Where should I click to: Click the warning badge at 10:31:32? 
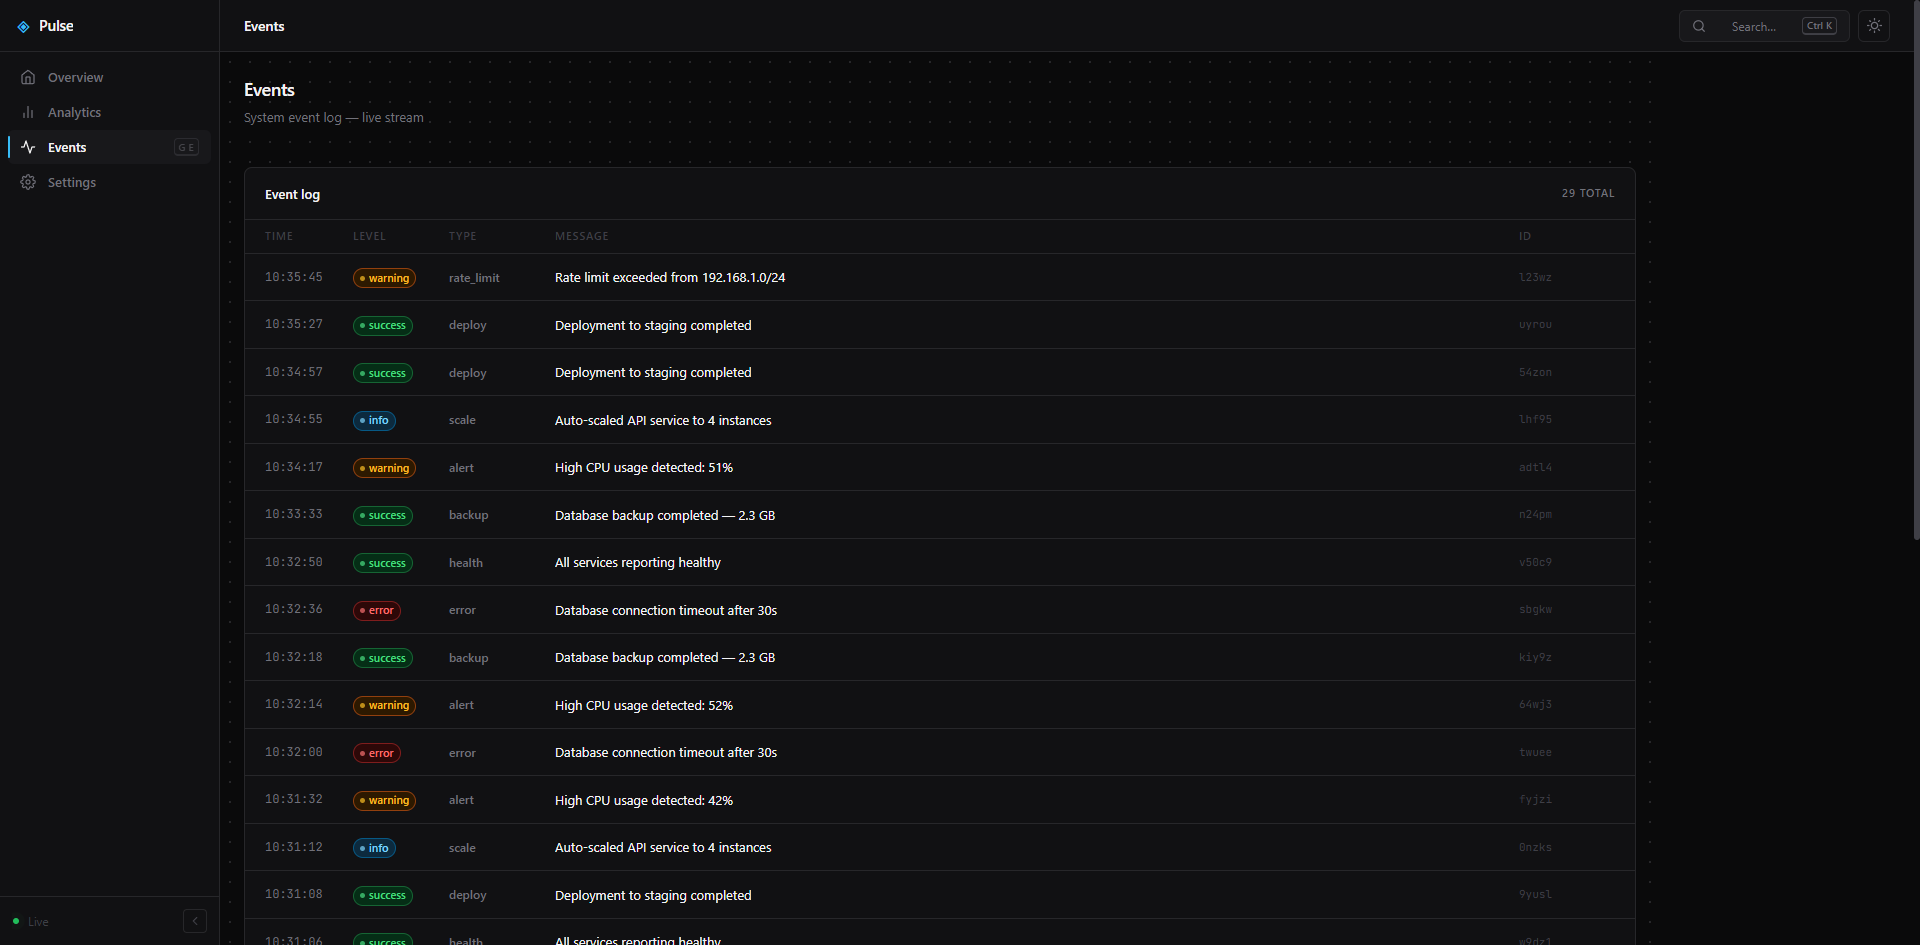click(384, 800)
